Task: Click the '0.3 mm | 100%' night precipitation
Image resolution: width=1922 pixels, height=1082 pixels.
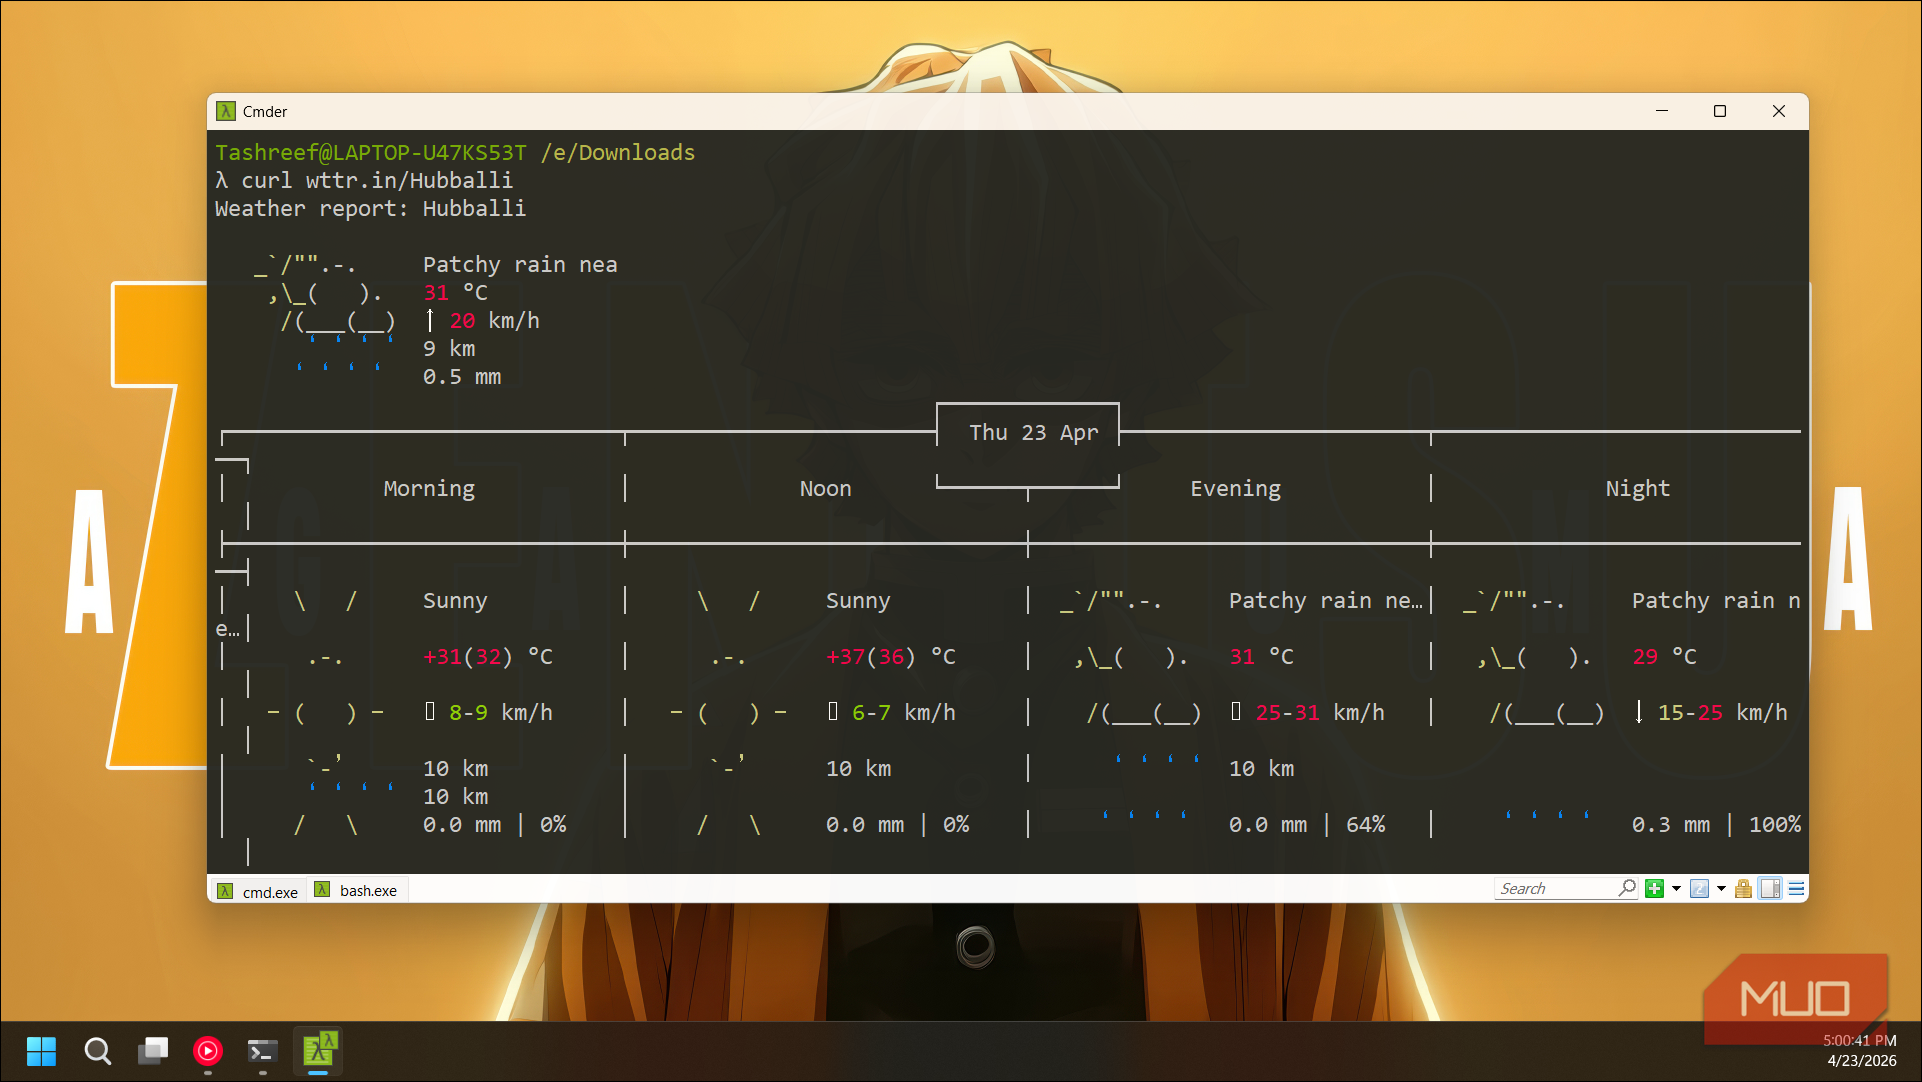Action: [x=1716, y=825]
